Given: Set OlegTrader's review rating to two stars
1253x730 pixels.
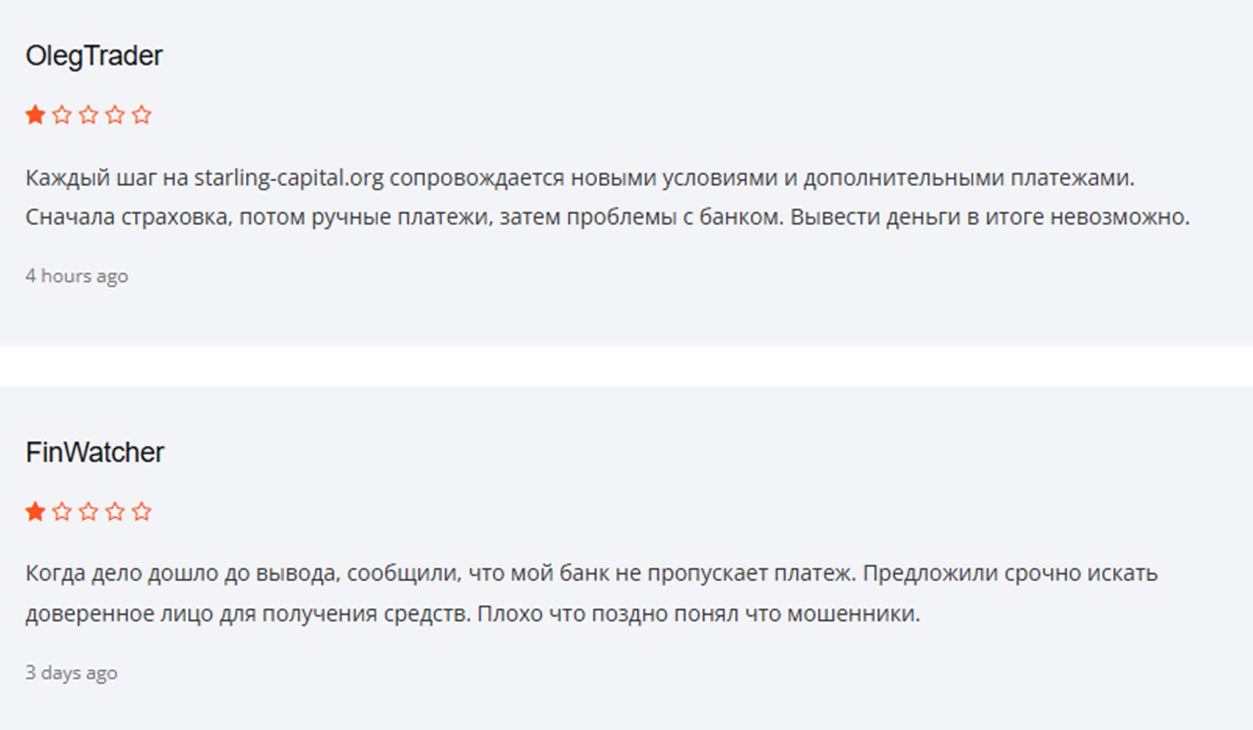Looking at the screenshot, I should [x=62, y=115].
